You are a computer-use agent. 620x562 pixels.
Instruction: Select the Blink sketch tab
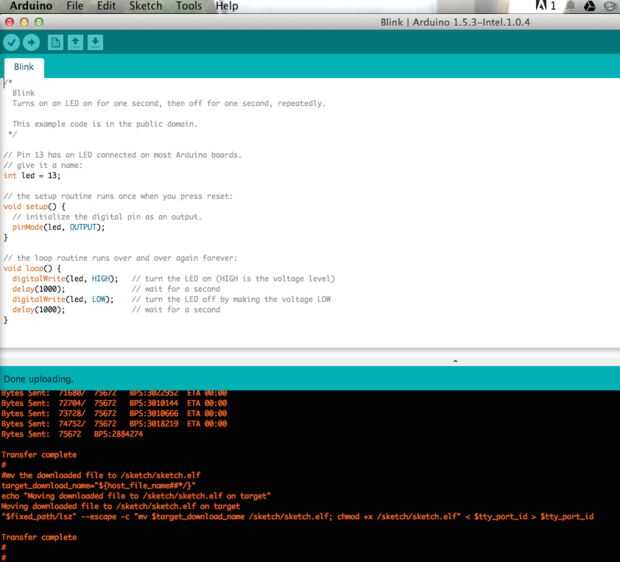click(x=24, y=67)
